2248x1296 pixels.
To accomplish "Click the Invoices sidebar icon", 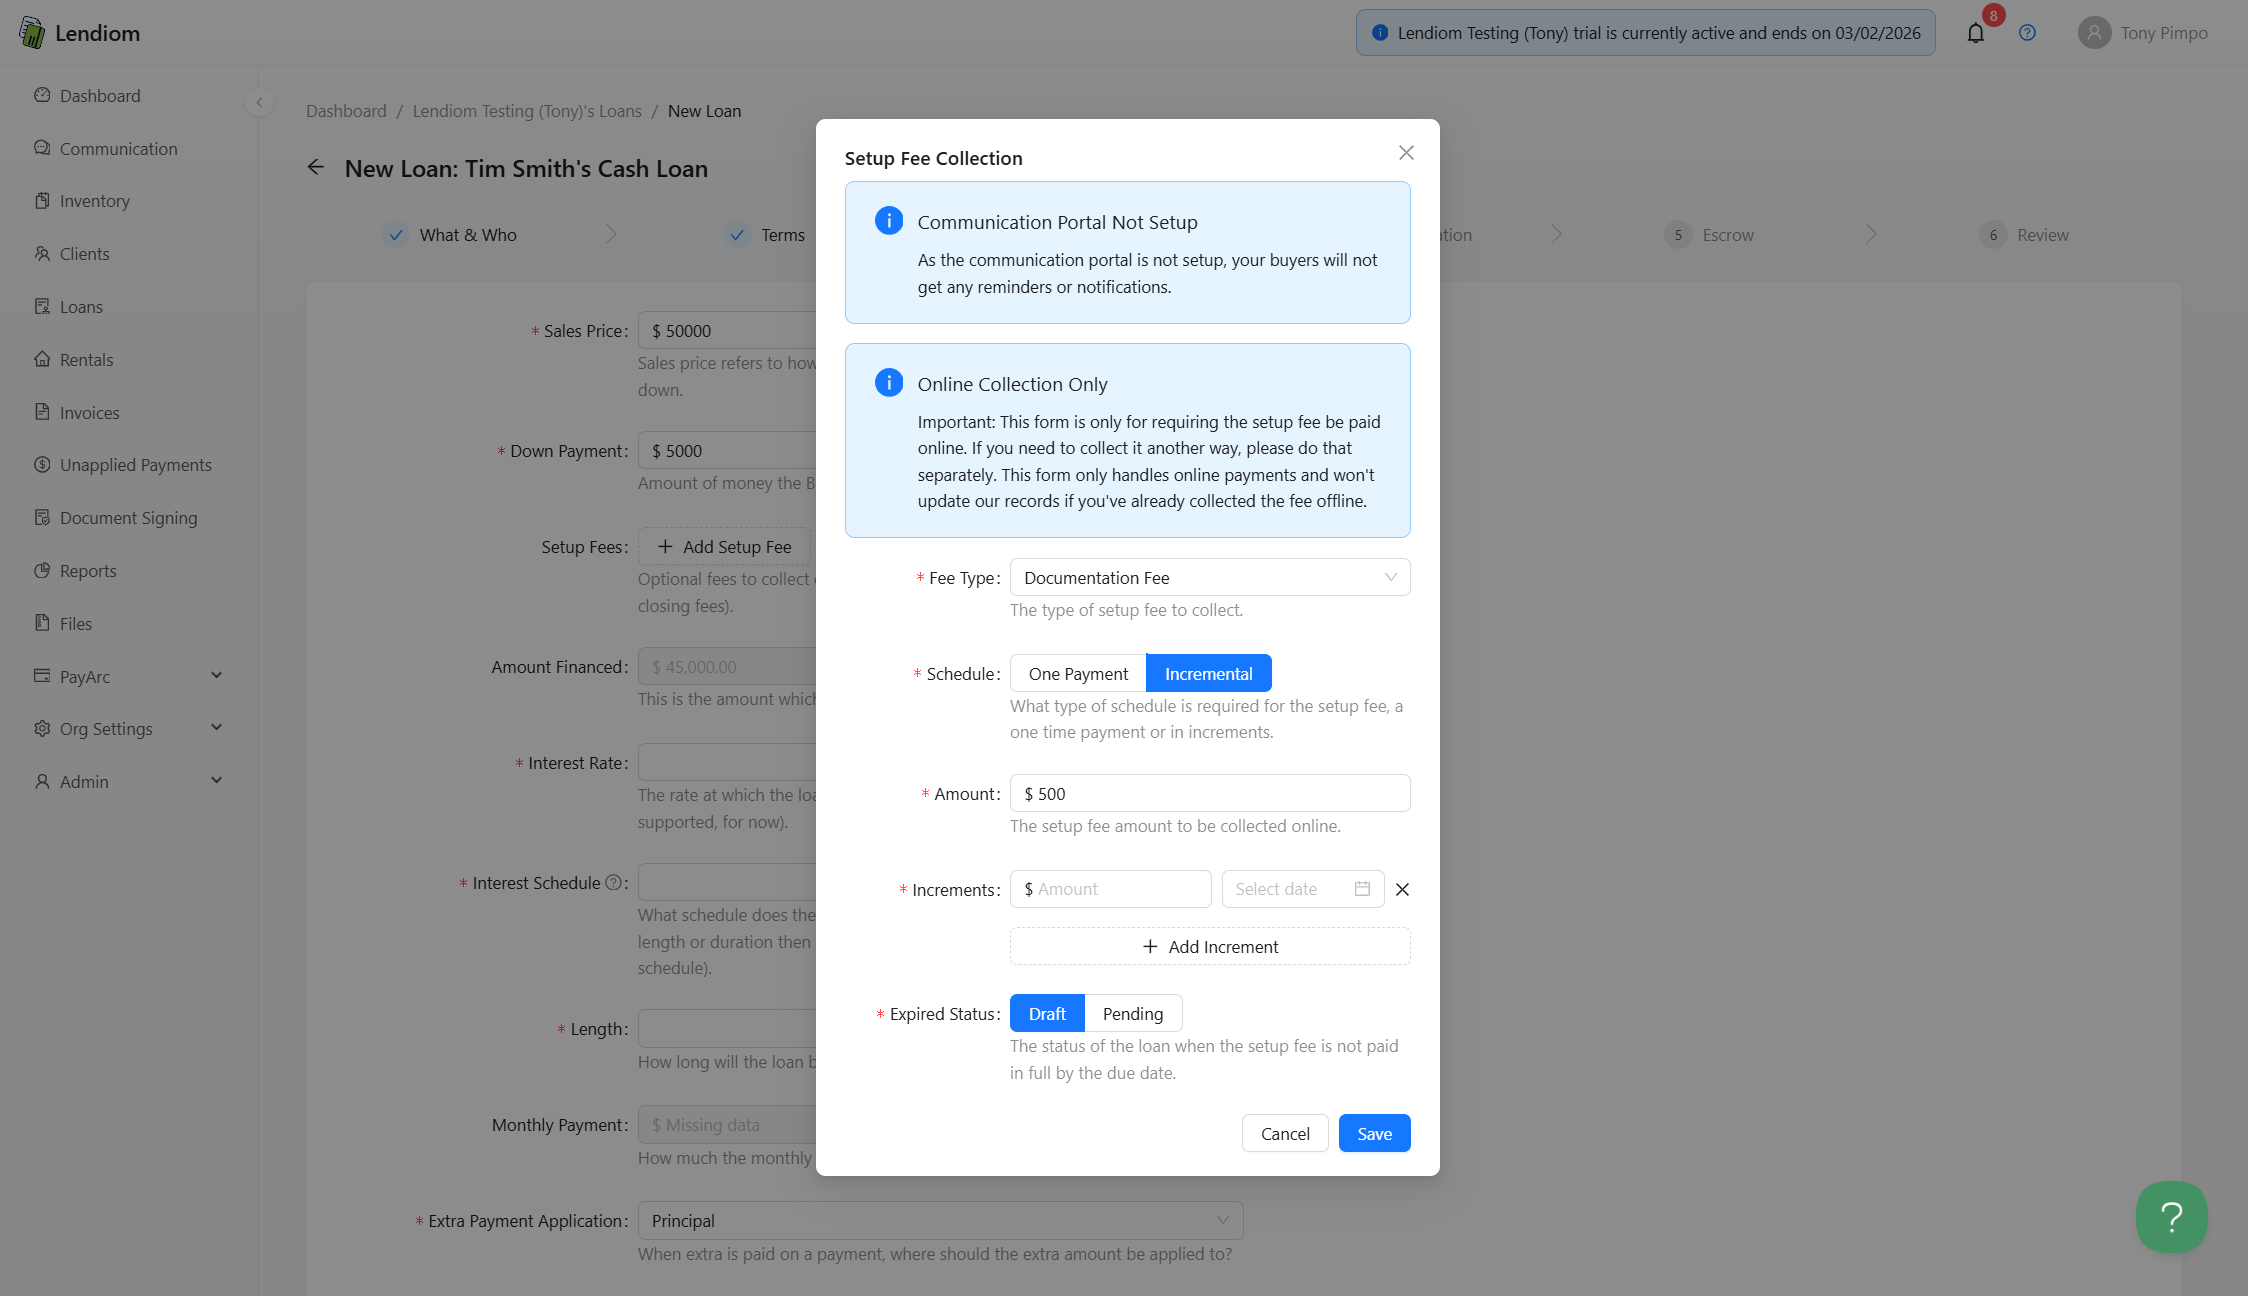I will [42, 412].
